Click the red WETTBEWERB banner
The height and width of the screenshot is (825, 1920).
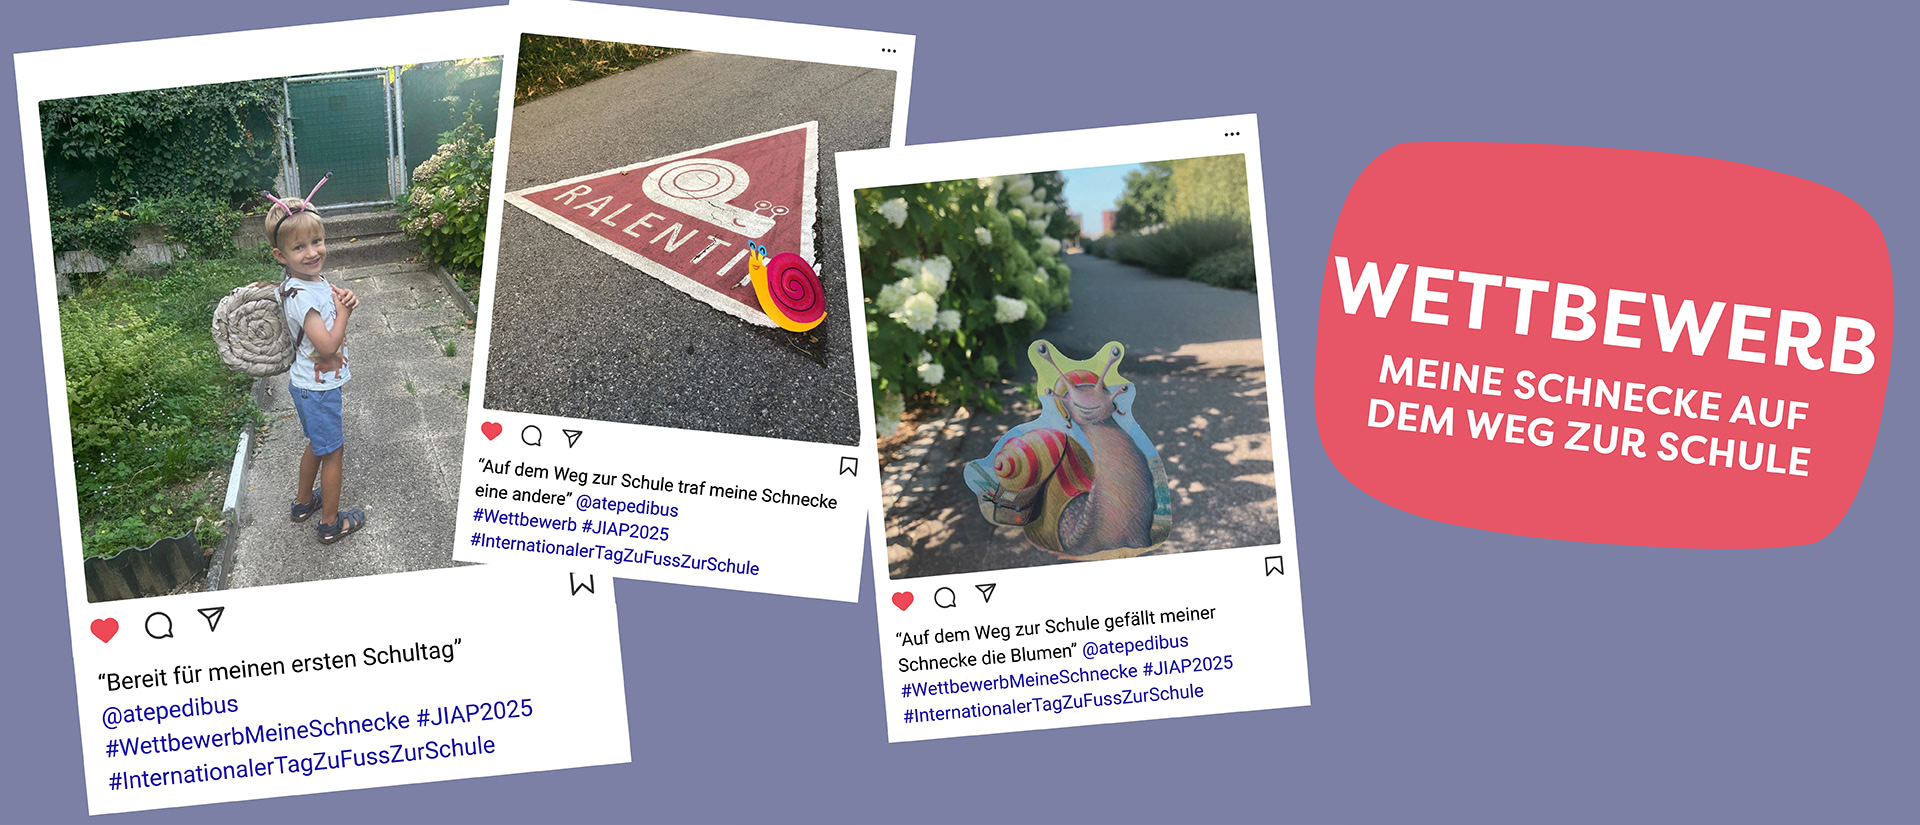point(1604,345)
